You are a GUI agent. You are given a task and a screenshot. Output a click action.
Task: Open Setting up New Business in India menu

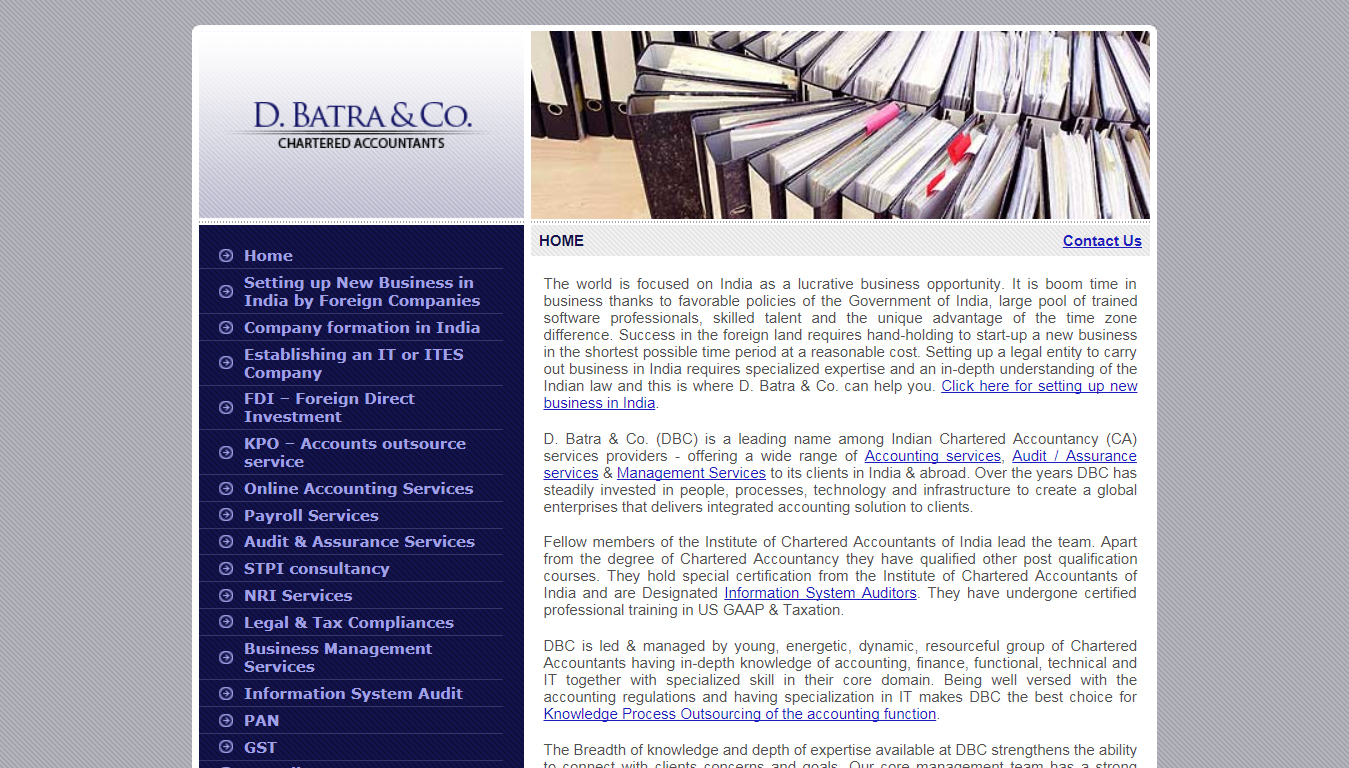point(361,292)
